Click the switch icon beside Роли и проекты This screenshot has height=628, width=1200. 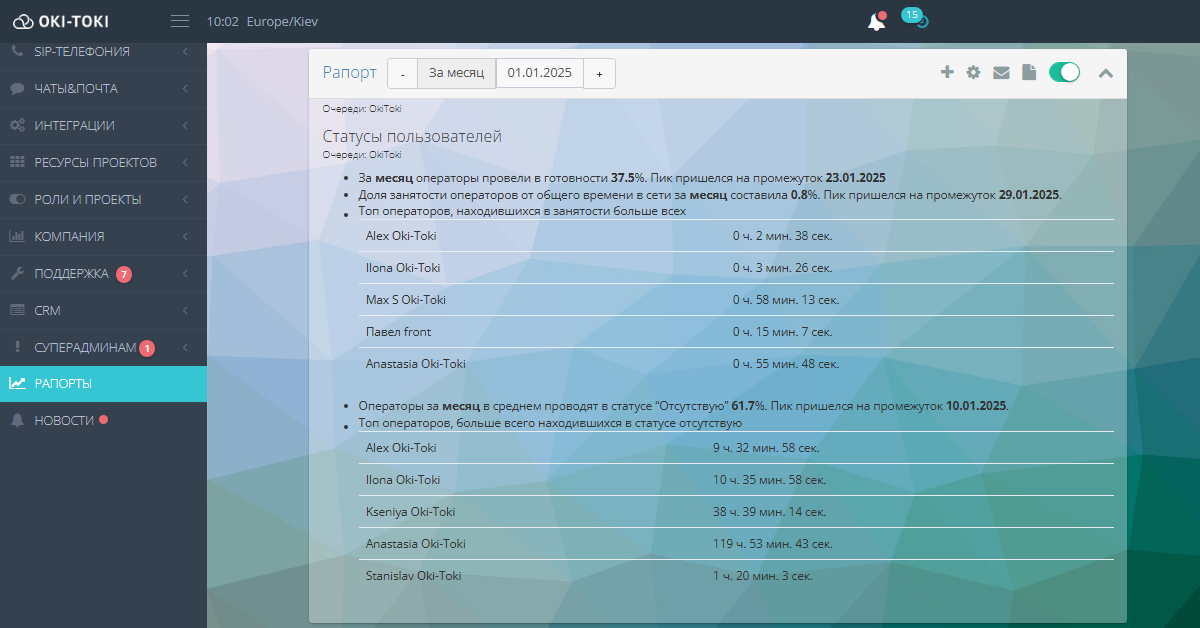pyautogui.click(x=17, y=199)
